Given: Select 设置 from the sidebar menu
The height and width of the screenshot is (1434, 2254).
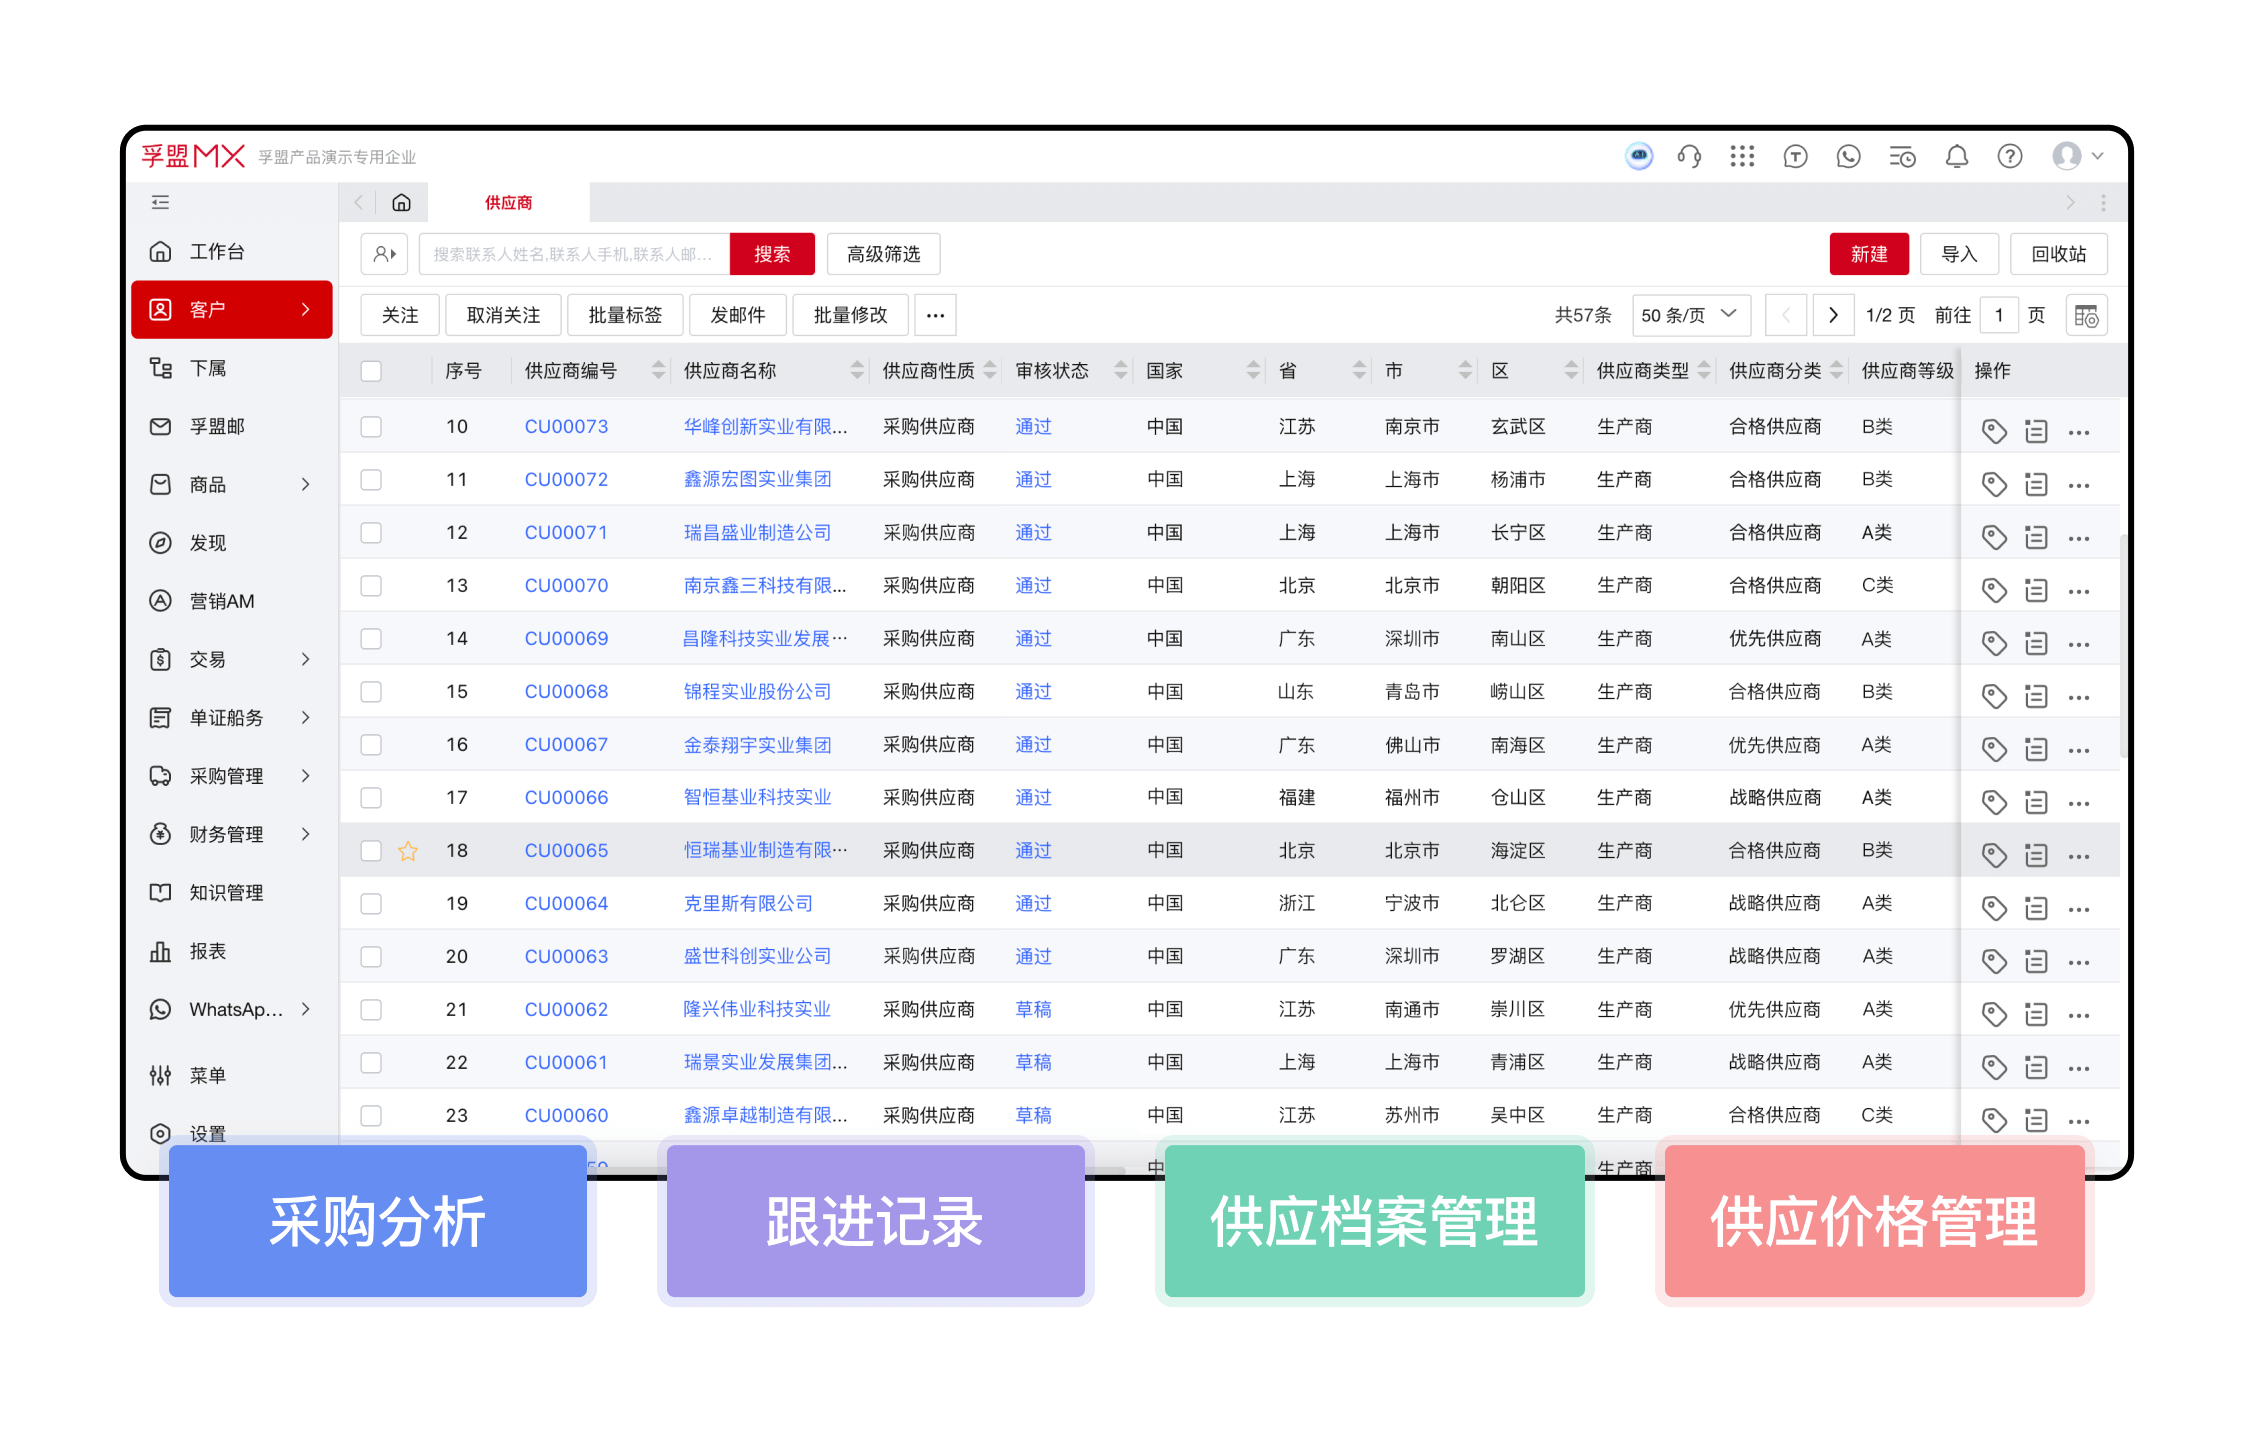Looking at the screenshot, I should coord(207,1133).
